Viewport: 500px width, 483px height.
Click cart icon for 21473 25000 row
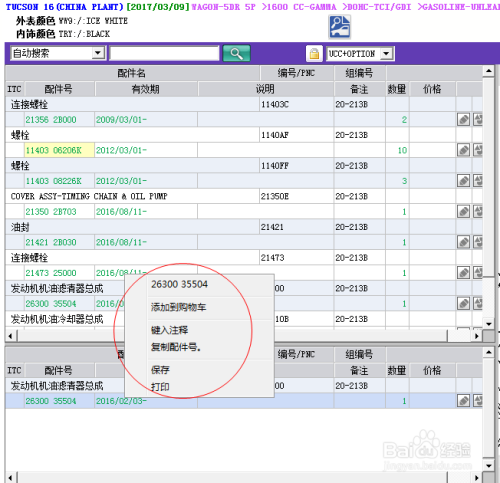coord(478,273)
